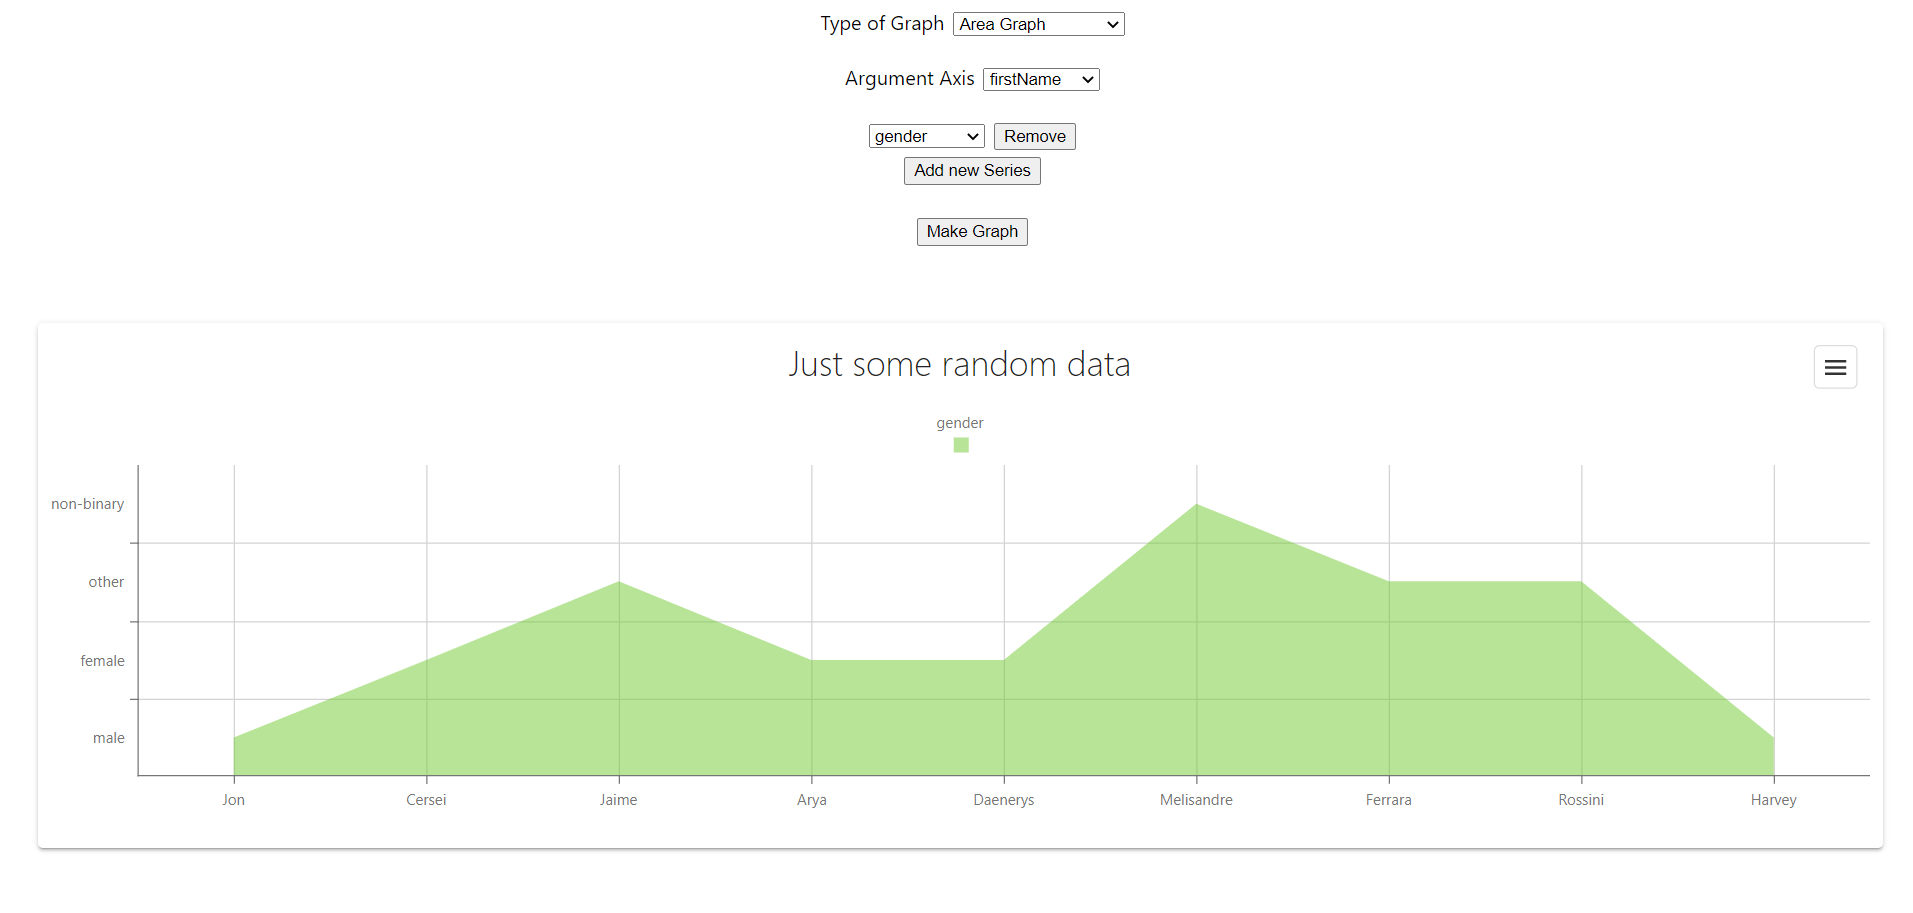Open the gender series dropdown
This screenshot has height=913, width=1913.
click(926, 136)
